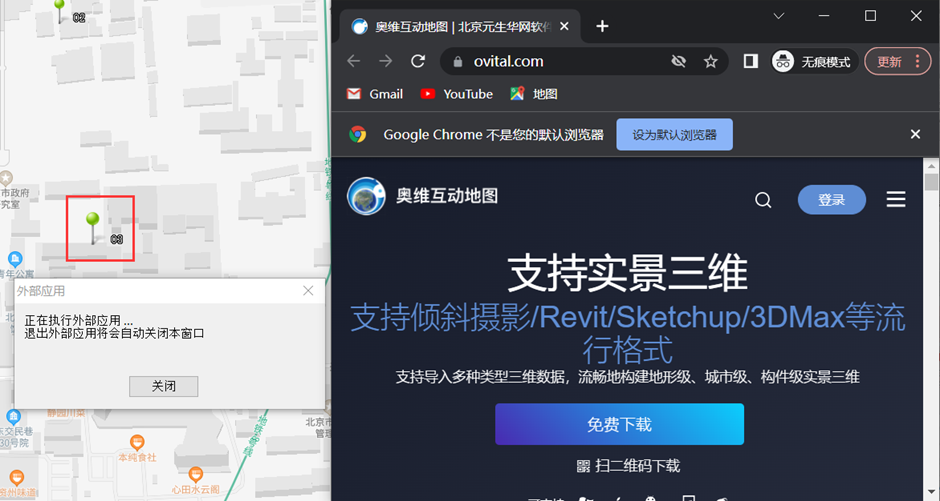Click the tracking-protection eye icon in address bar
The width and height of the screenshot is (940, 501).
[678, 61]
